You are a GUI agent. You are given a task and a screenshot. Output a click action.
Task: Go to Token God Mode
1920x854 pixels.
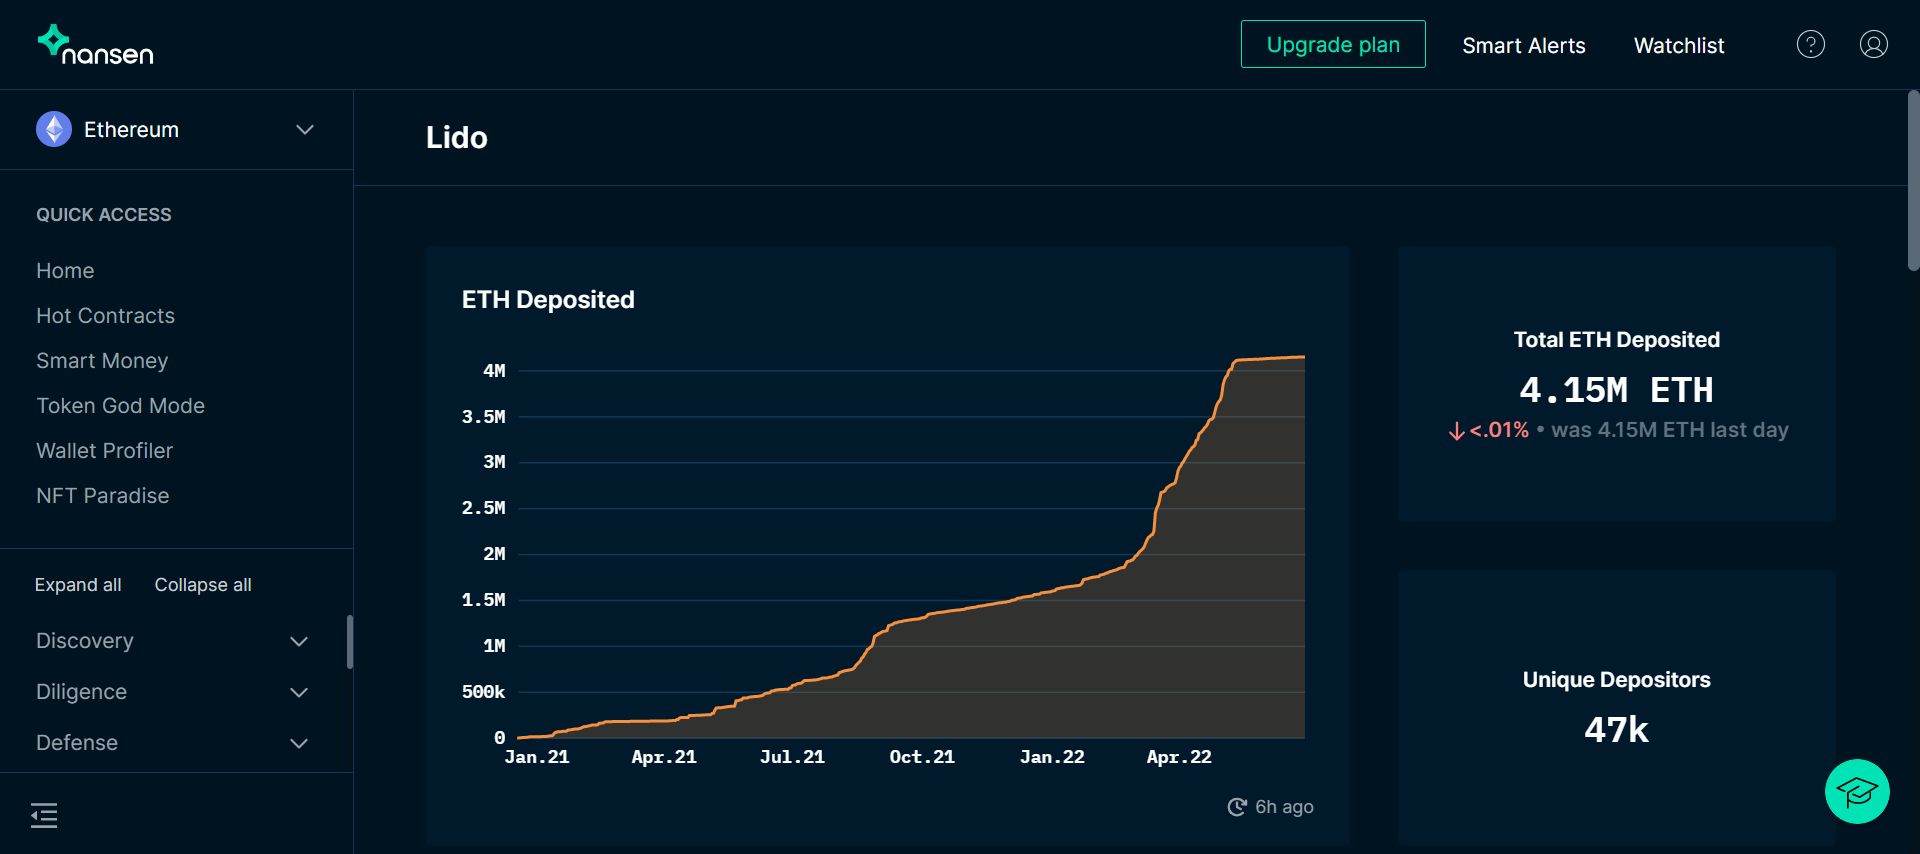[x=120, y=406]
